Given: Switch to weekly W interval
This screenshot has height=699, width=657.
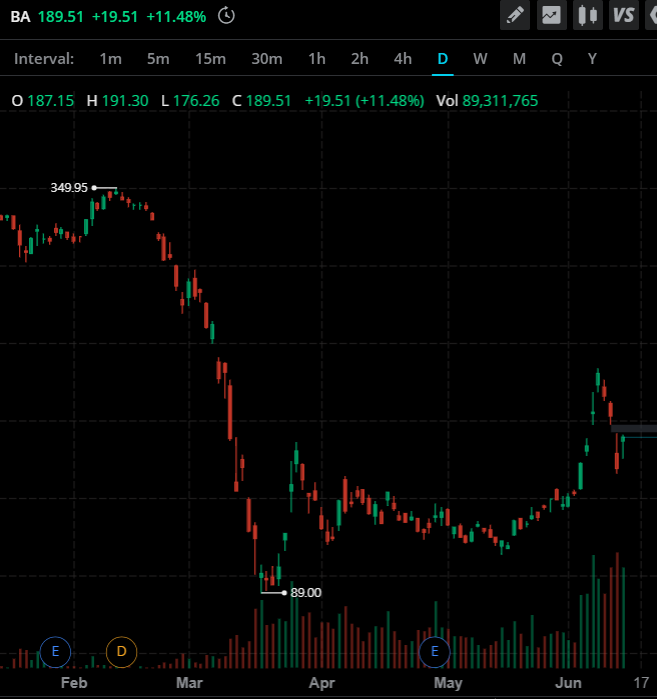Looking at the screenshot, I should coord(480,59).
